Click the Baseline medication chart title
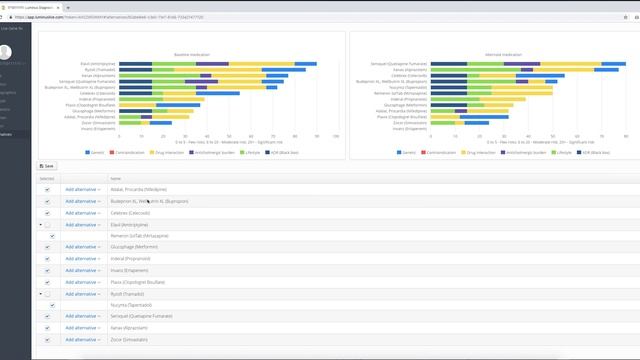Screen dimensions: 640x360 (192, 55)
